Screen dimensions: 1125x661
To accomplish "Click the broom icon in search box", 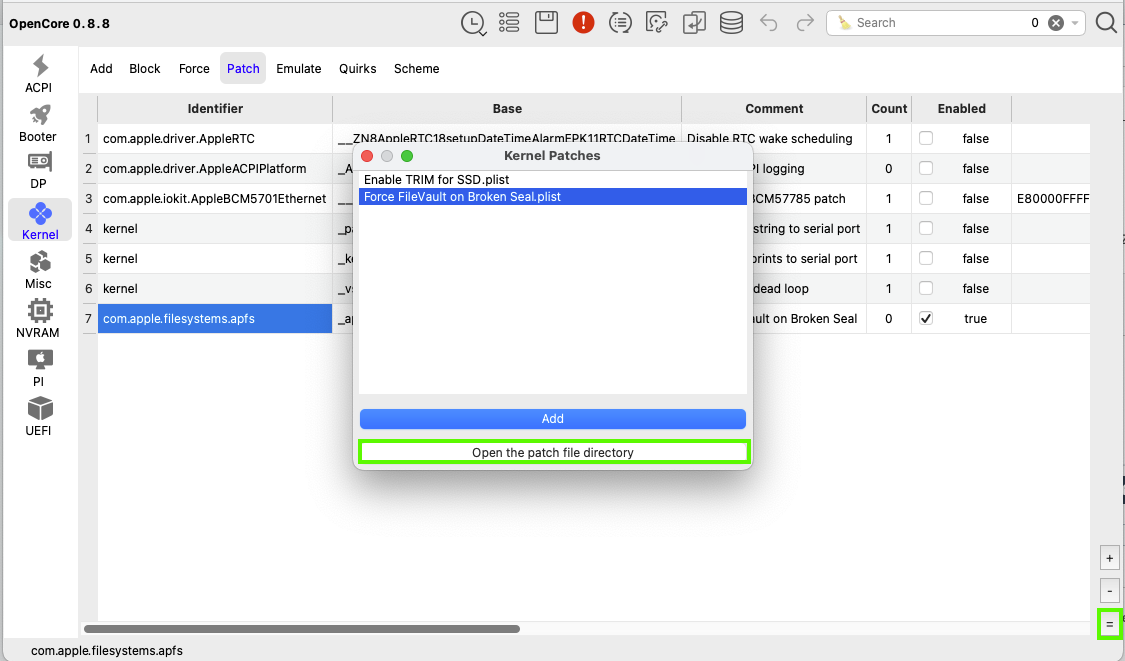I will tap(844, 23).
